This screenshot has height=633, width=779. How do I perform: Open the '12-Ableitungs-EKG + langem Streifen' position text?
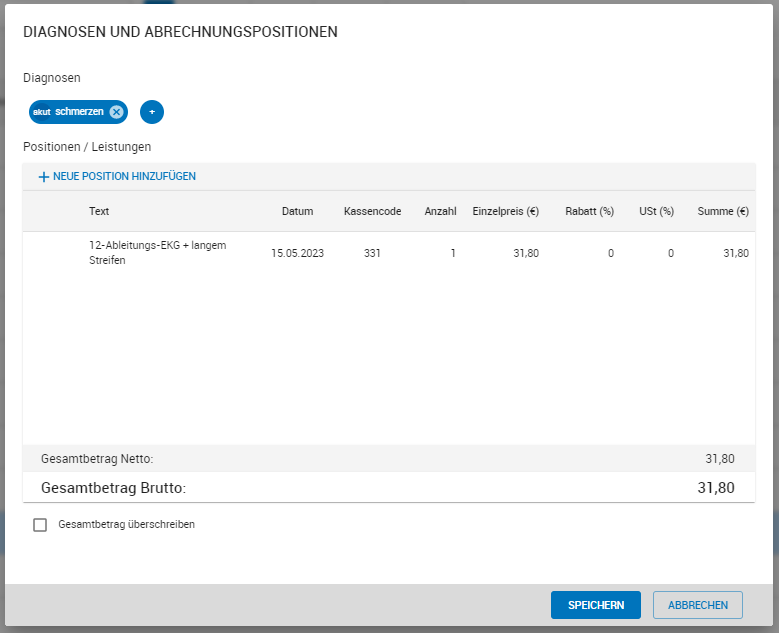point(157,253)
